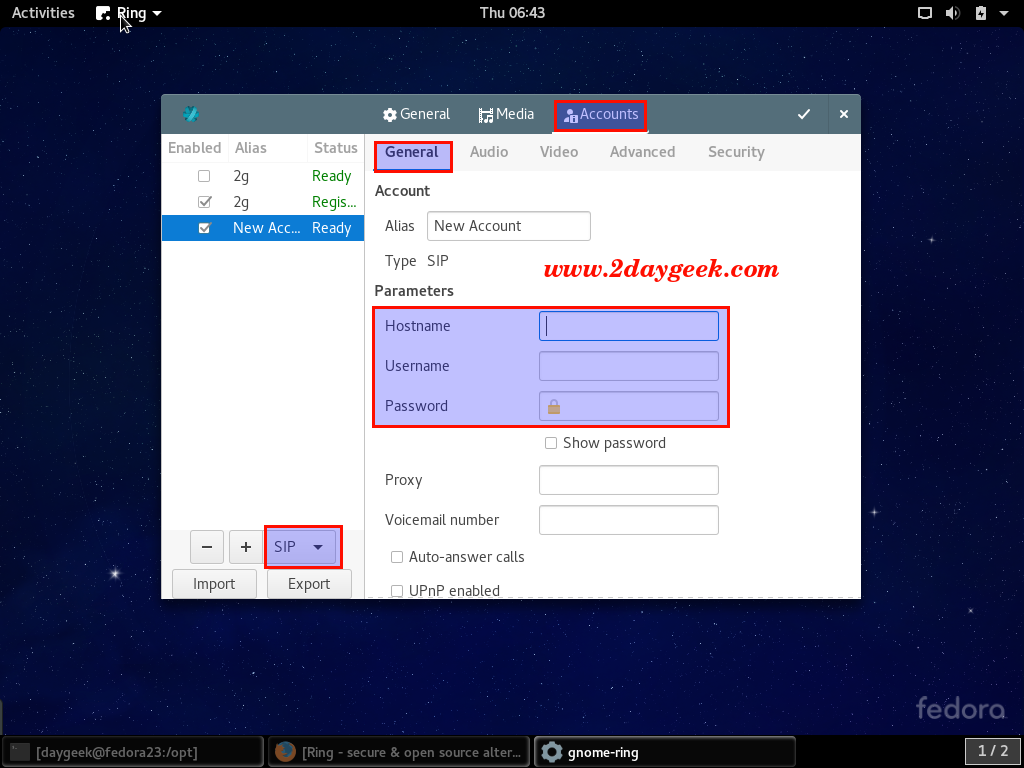Click the Enabled column header

point(195,148)
